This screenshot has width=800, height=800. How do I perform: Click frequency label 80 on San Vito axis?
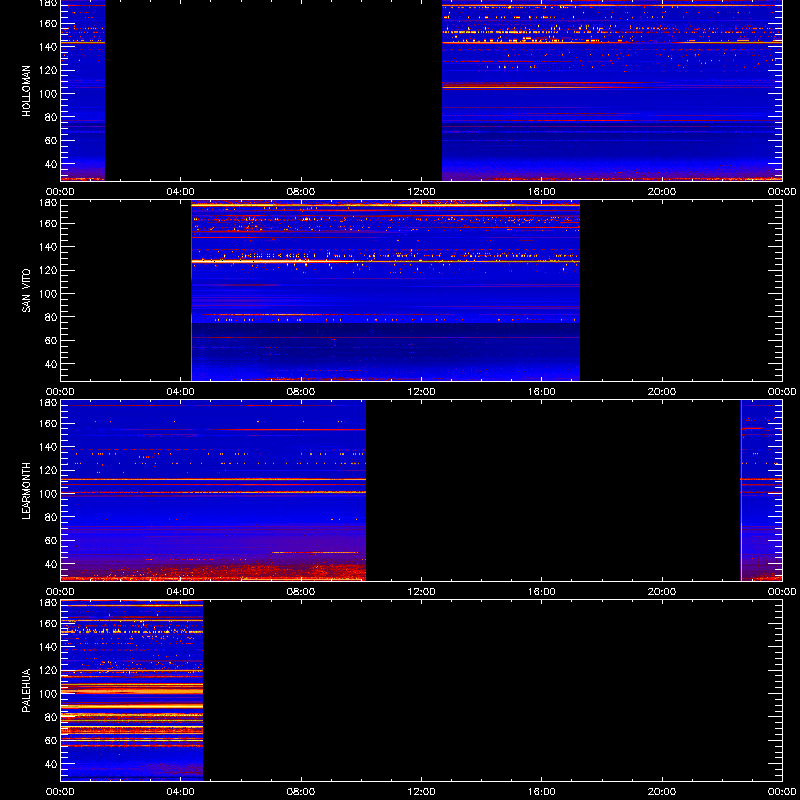tap(52, 317)
